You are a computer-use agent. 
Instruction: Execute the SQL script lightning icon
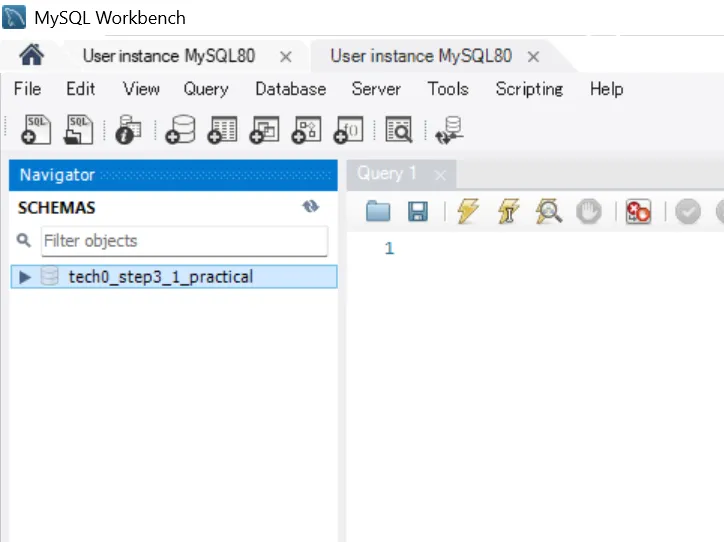(x=468, y=211)
